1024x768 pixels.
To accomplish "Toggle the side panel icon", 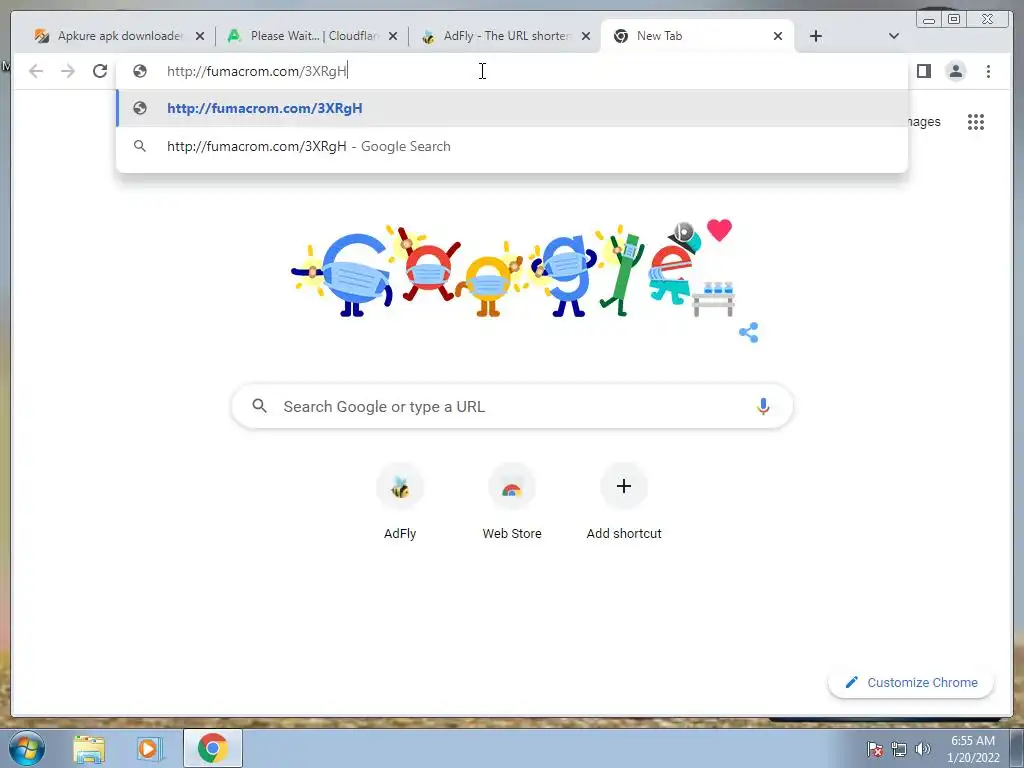I will (923, 71).
